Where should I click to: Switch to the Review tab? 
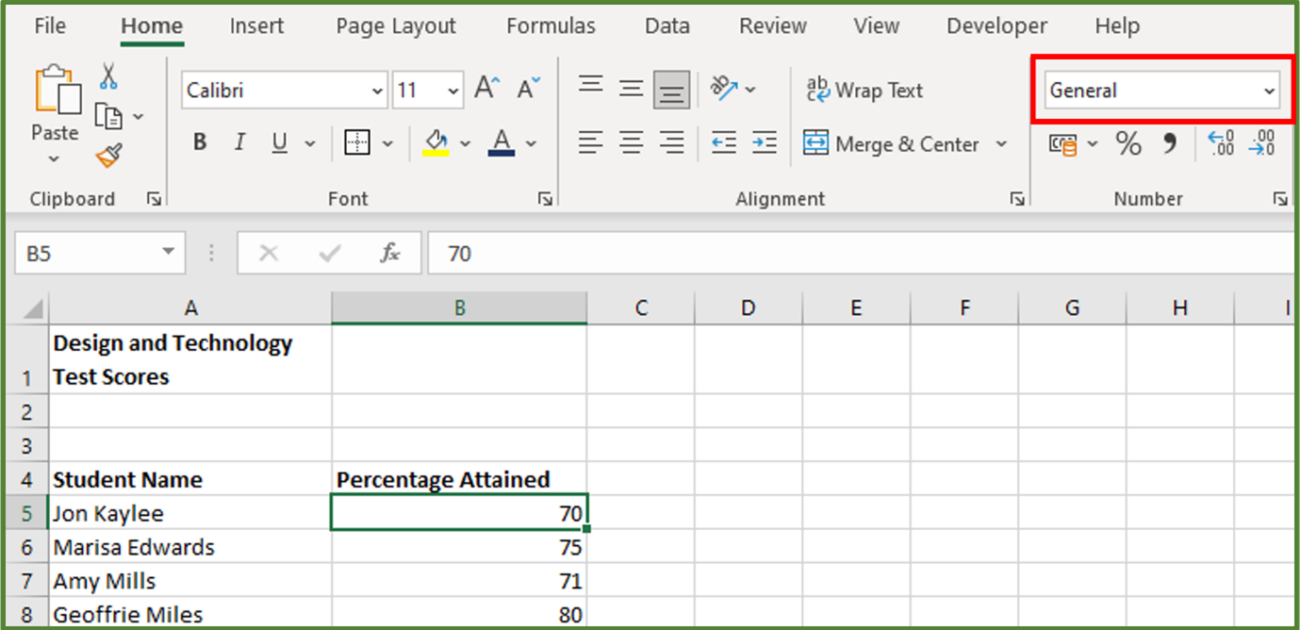[772, 26]
